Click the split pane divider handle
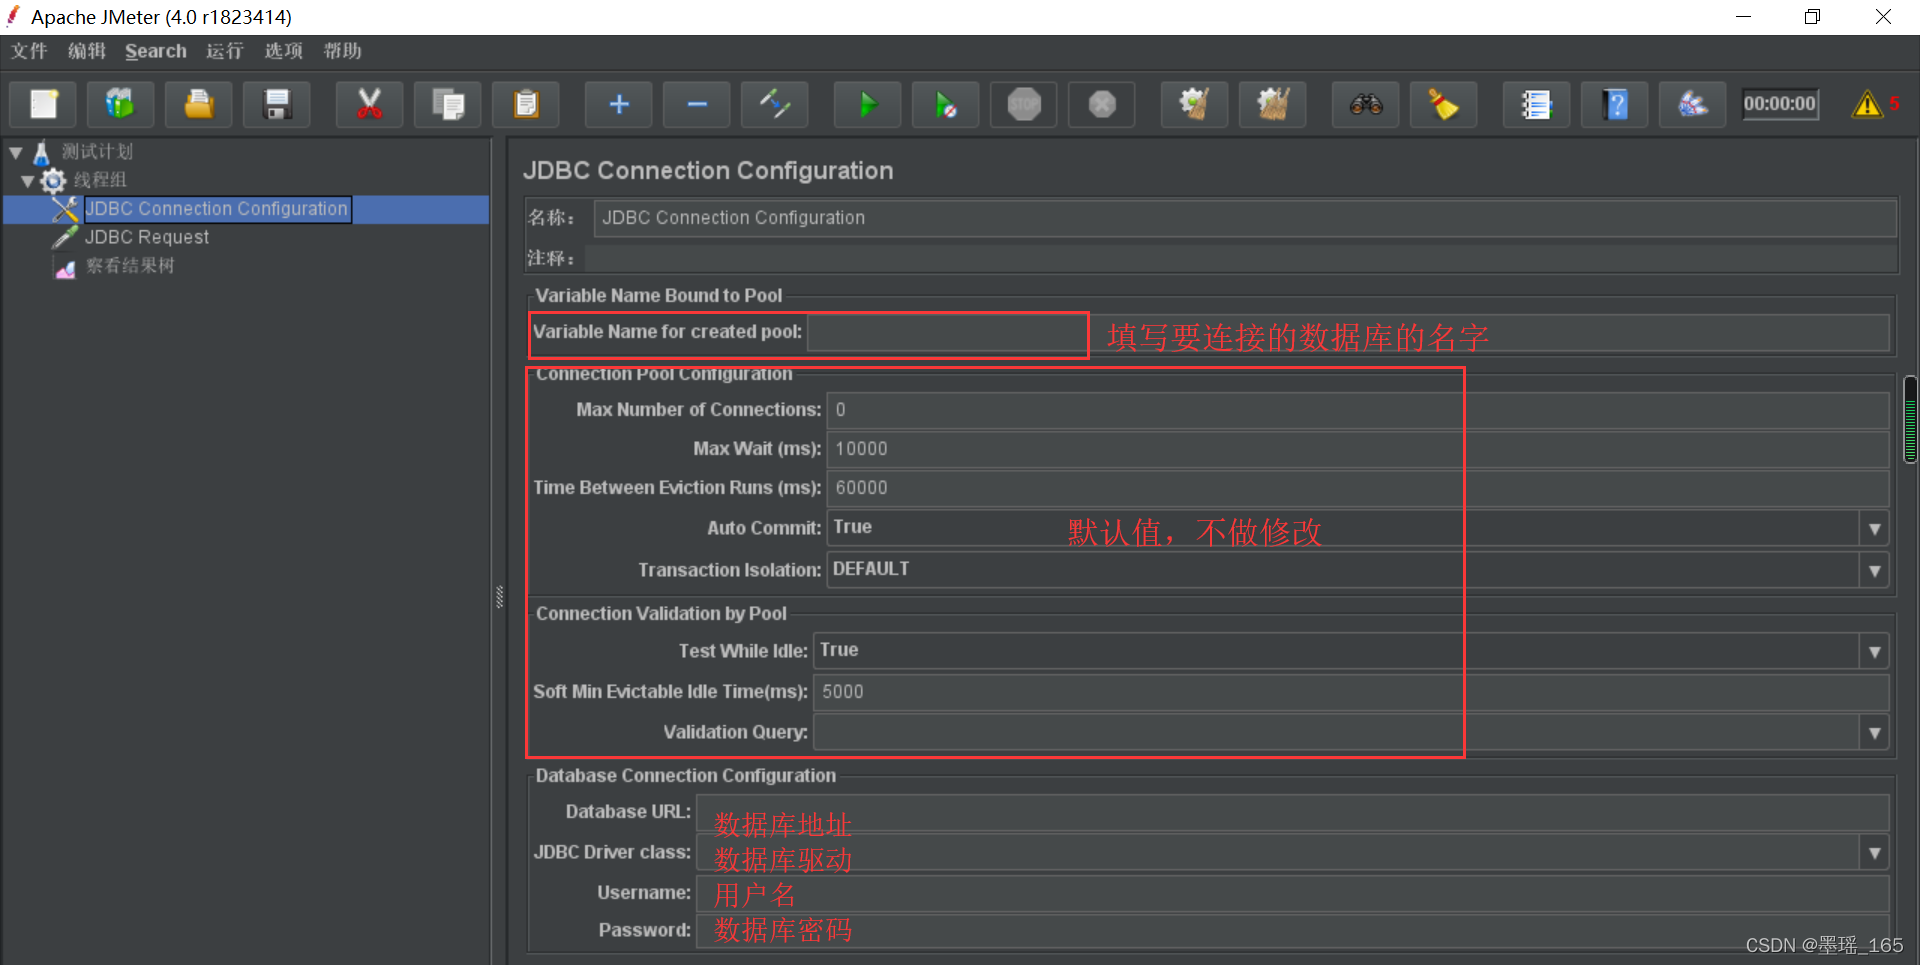Image resolution: width=1920 pixels, height=965 pixels. [500, 597]
